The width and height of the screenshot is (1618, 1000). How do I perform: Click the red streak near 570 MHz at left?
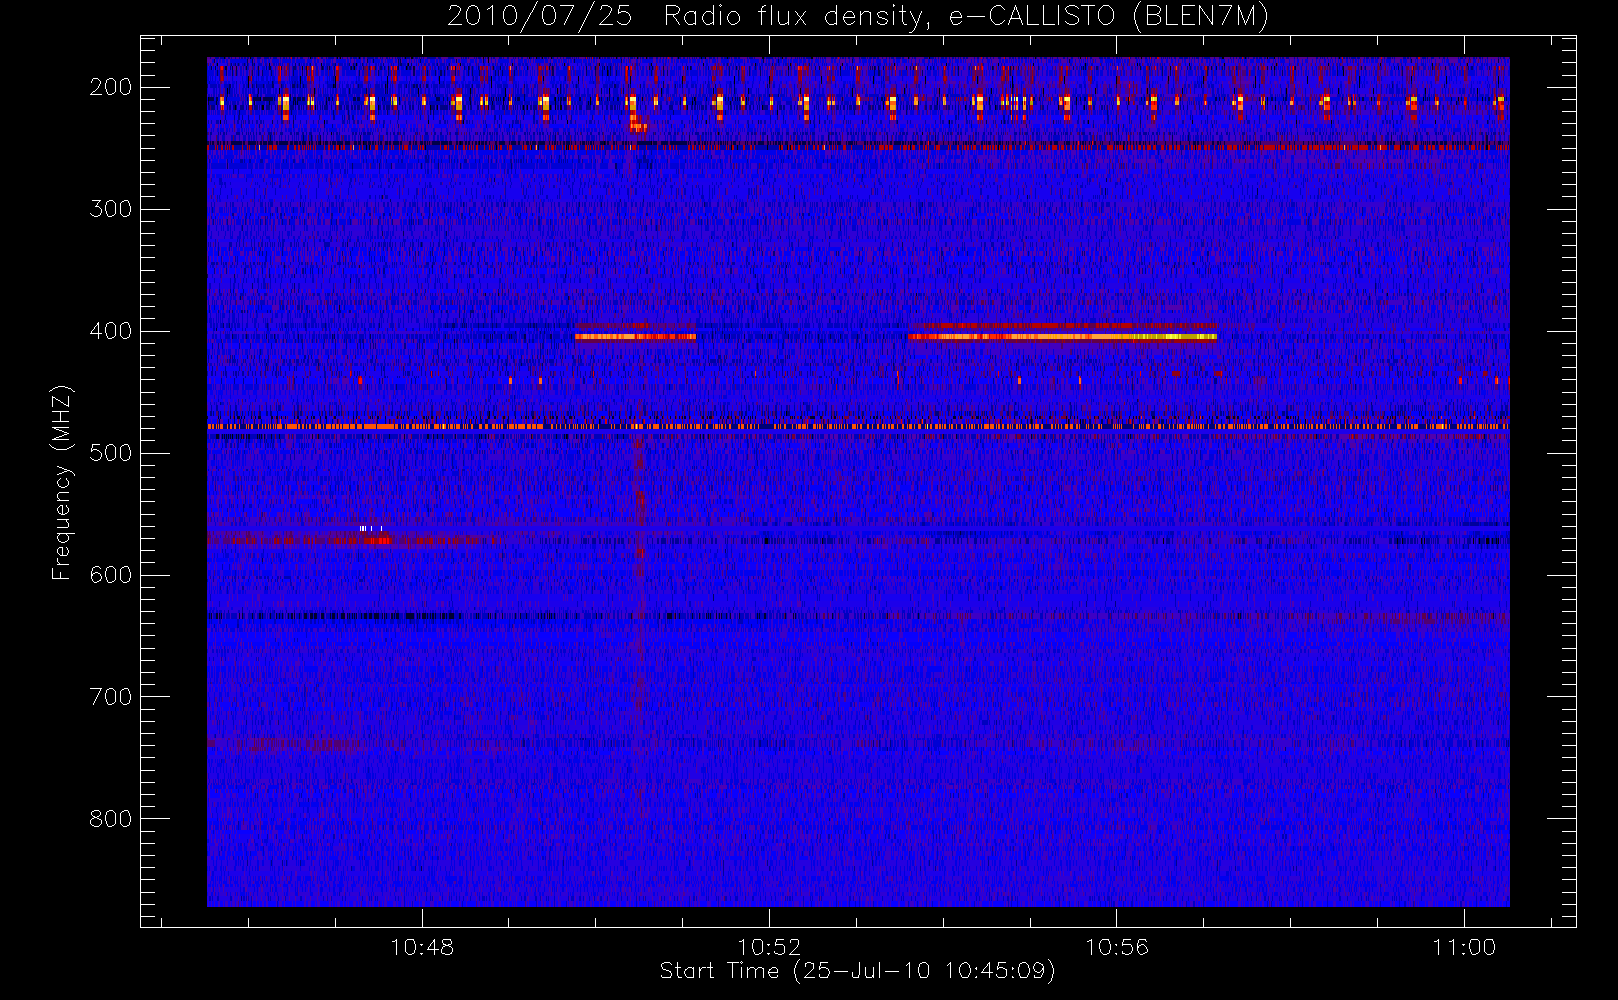point(355,540)
